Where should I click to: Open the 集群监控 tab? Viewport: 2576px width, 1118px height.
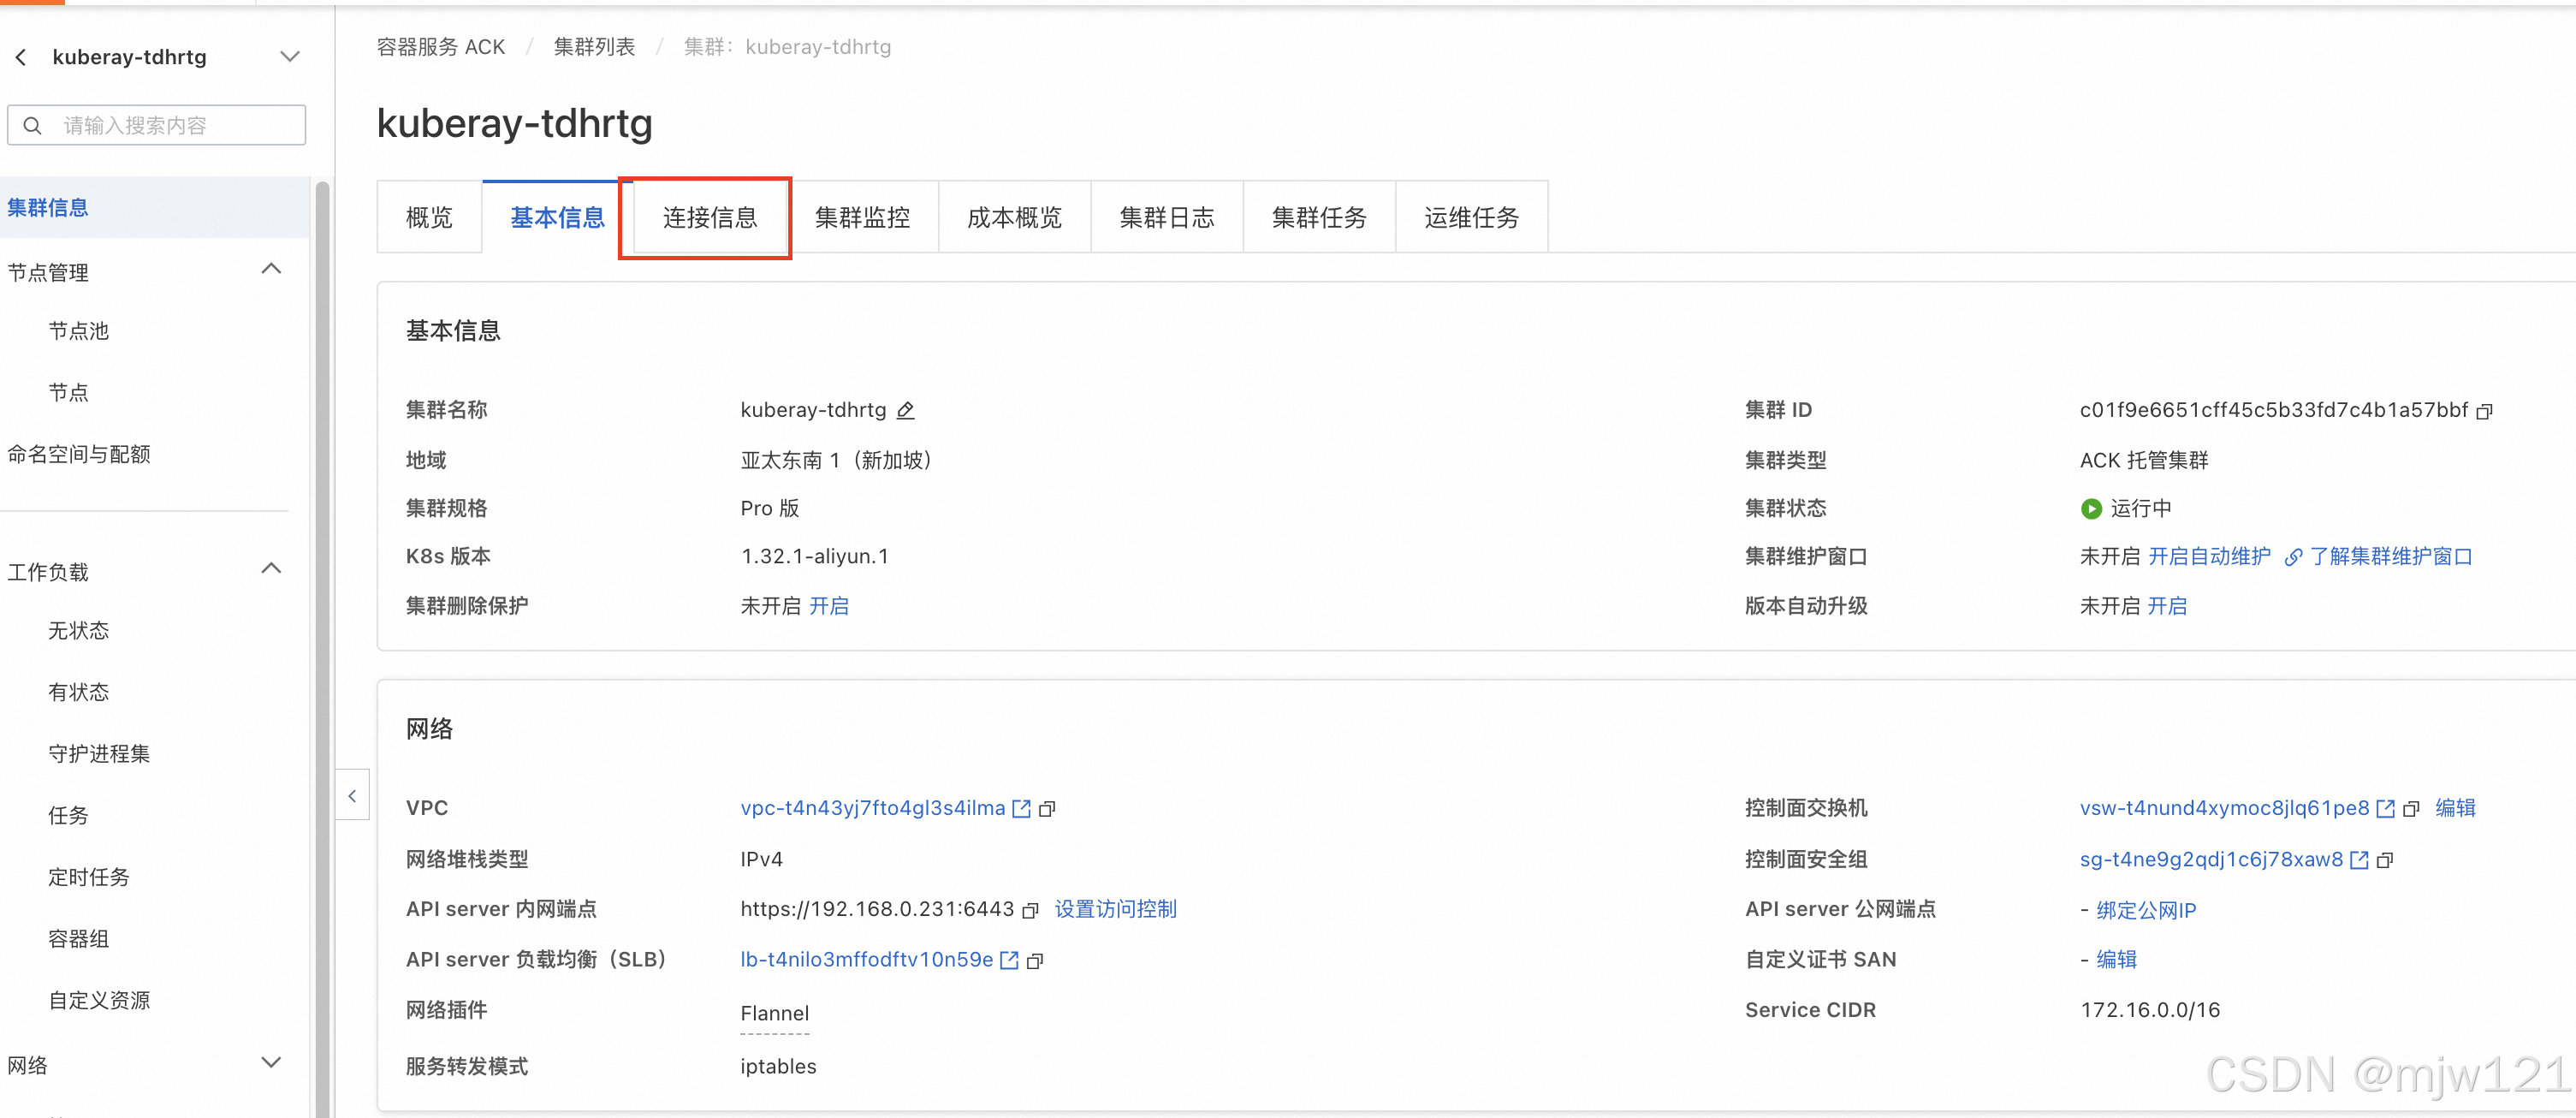862,217
